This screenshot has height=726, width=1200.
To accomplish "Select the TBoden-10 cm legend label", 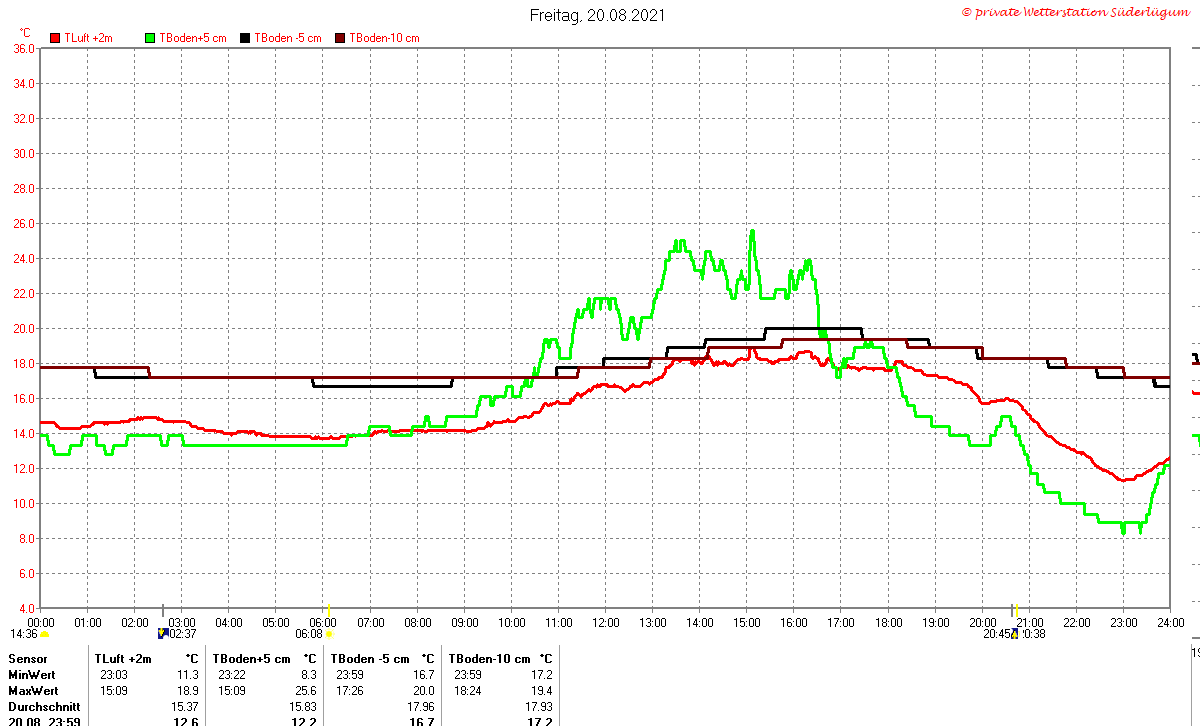I will click(384, 38).
